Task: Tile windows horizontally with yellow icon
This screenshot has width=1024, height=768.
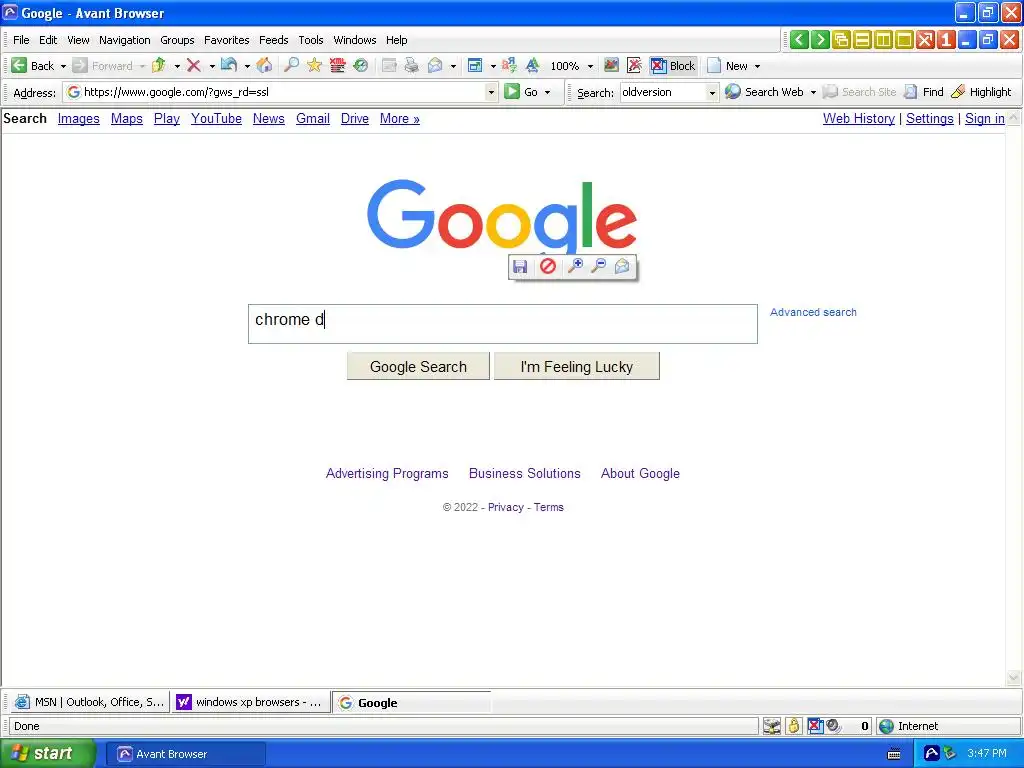Action: coord(862,40)
